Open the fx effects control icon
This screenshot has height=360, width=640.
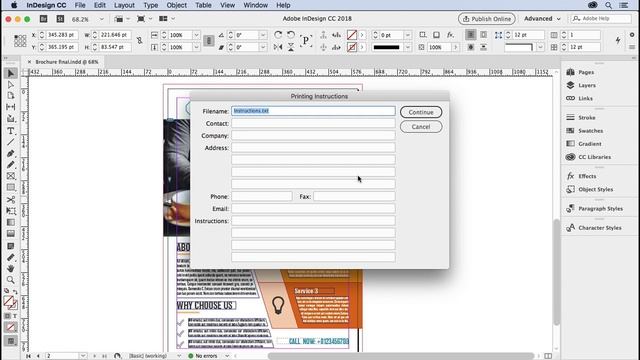450,35
